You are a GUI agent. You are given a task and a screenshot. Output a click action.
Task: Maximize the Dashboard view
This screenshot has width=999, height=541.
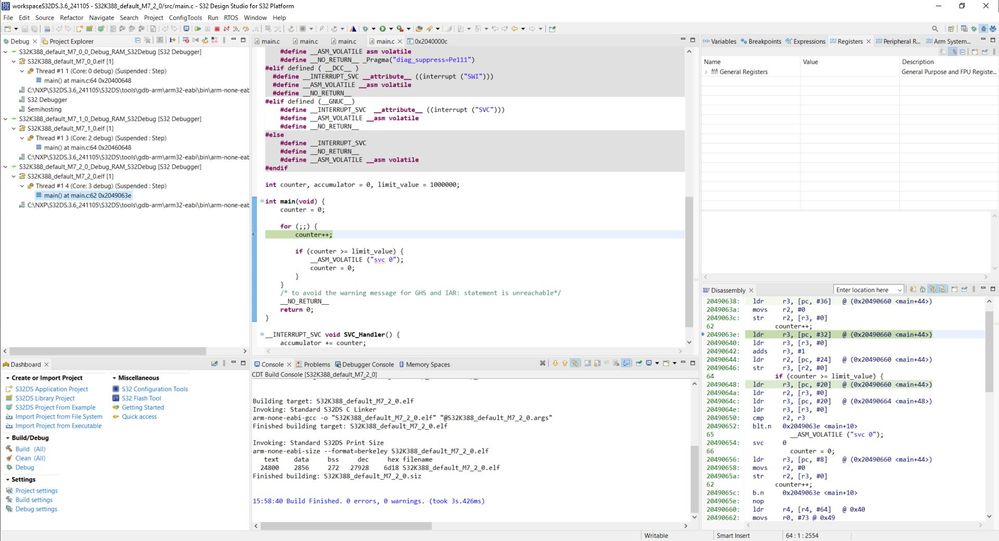click(x=243, y=363)
